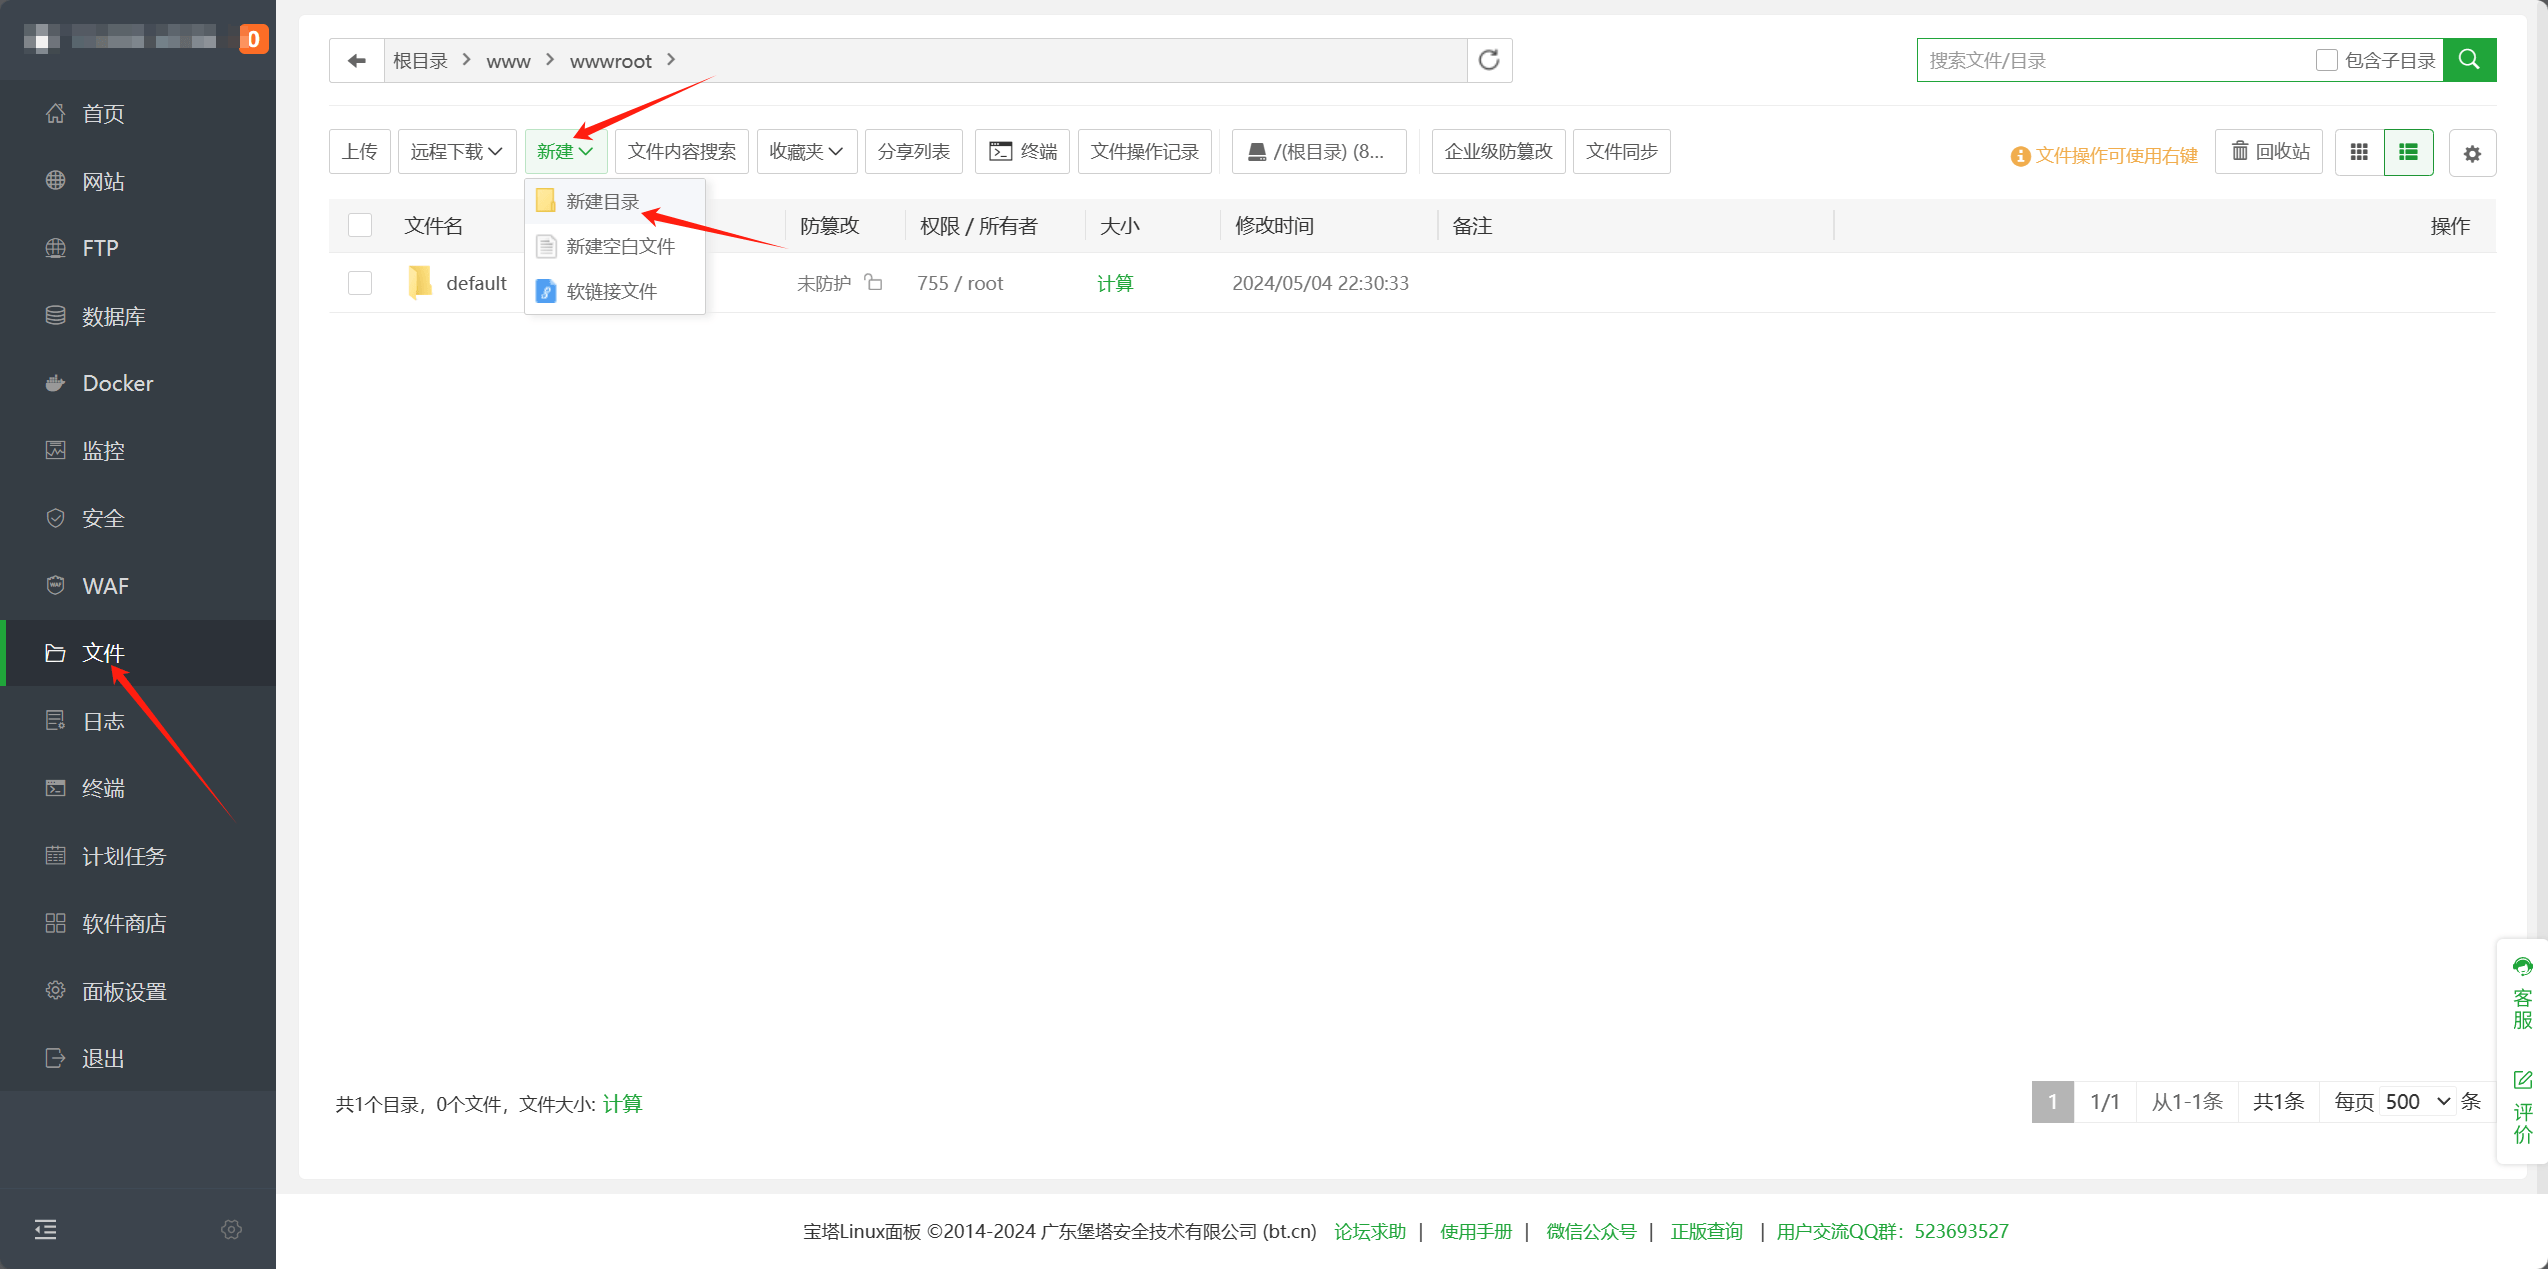
Task: Switch to list view mode
Action: pyautogui.click(x=2409, y=152)
